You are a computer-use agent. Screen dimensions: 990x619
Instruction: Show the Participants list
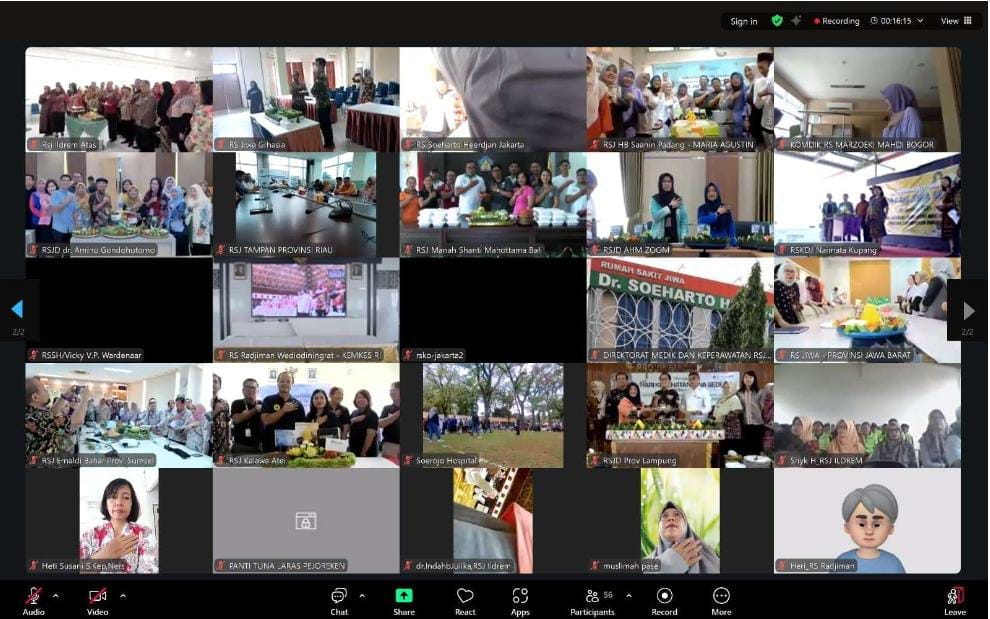point(593,596)
